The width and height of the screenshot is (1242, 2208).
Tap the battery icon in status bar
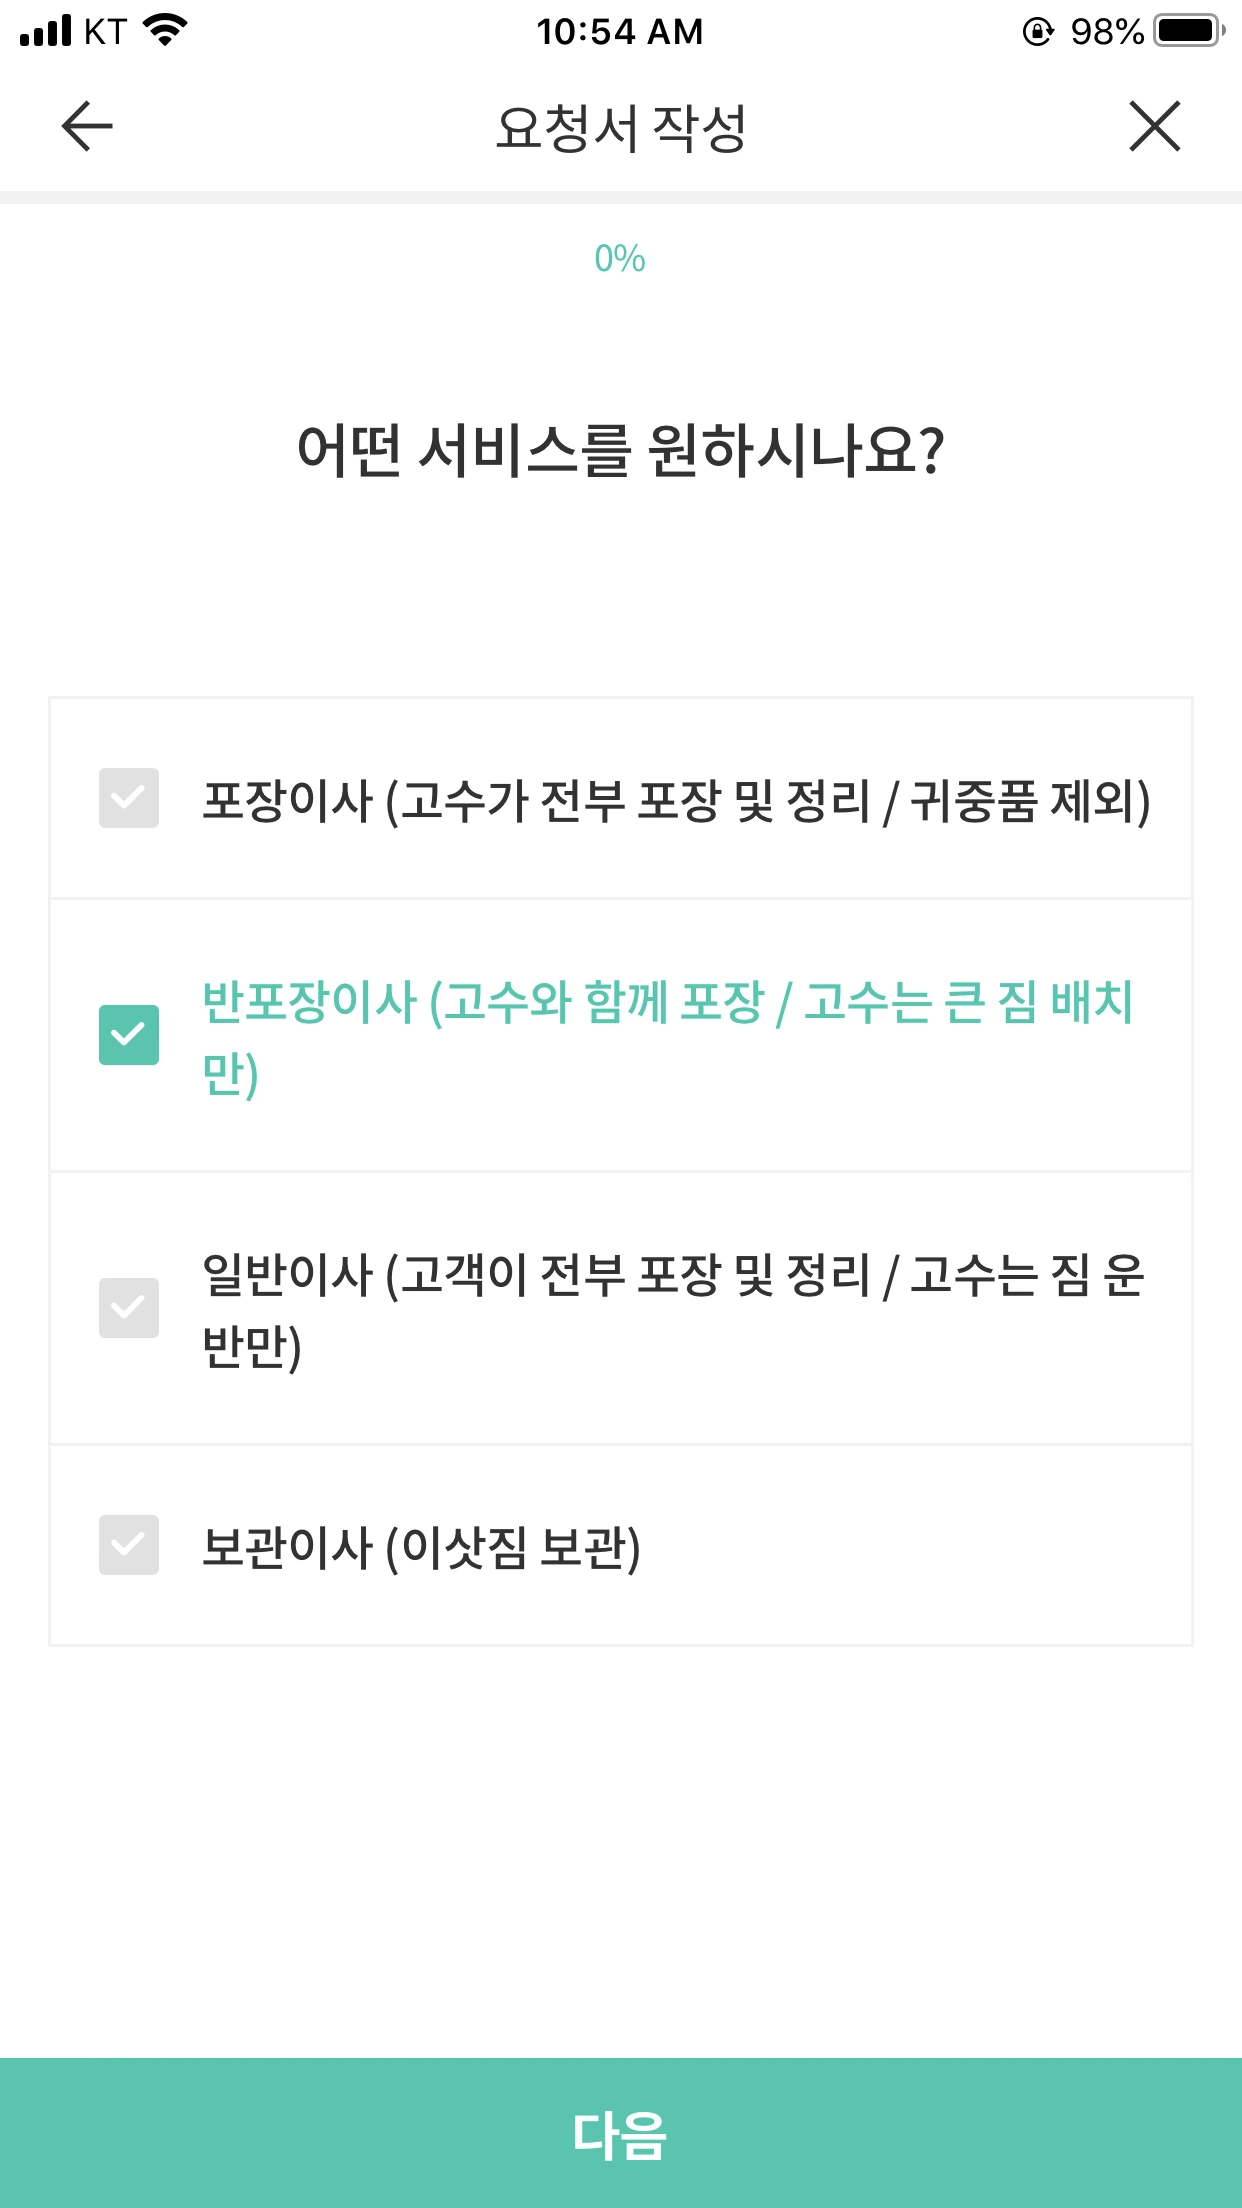[x=1190, y=31]
